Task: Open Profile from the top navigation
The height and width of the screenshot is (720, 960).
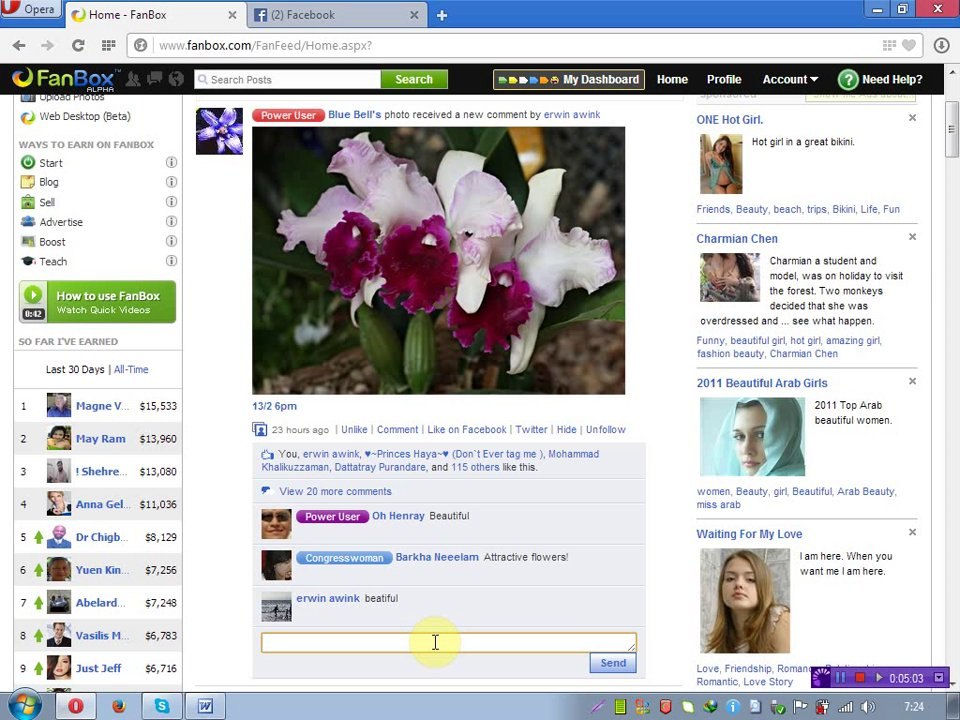Action: click(x=724, y=80)
